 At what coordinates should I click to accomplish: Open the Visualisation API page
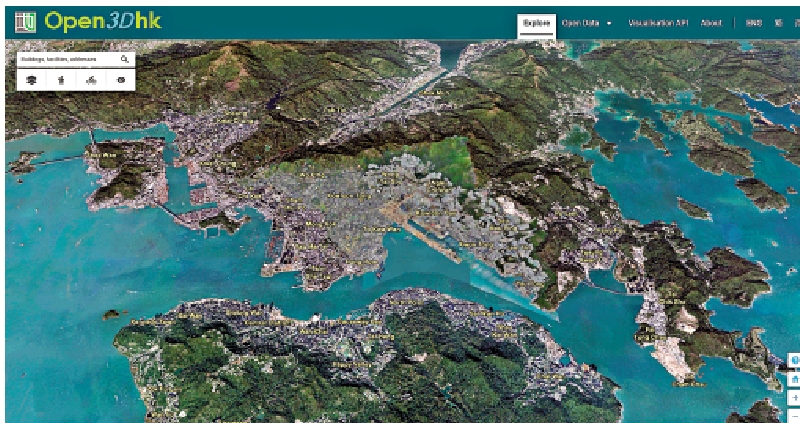(x=659, y=22)
